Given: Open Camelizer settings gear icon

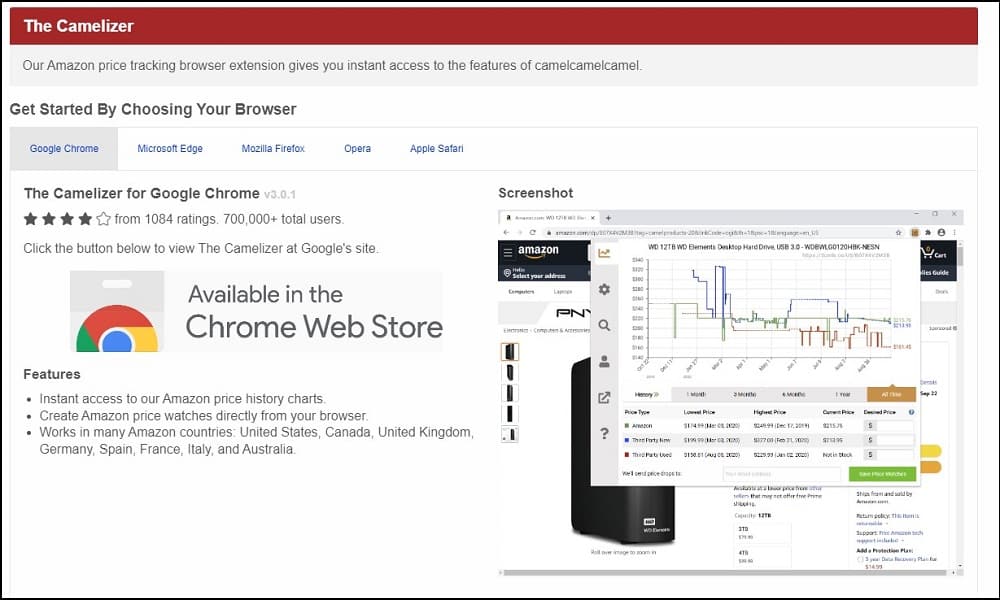Looking at the screenshot, I should pyautogui.click(x=604, y=289).
